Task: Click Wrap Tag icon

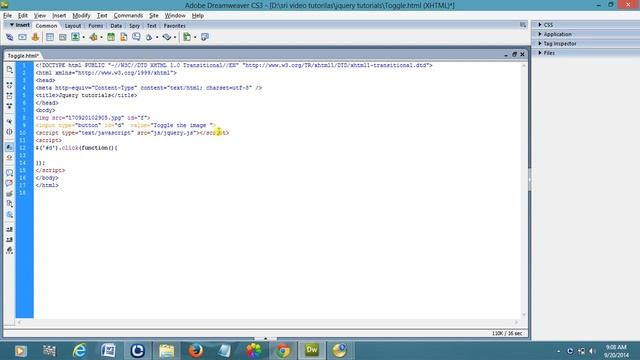Action: 9,193
